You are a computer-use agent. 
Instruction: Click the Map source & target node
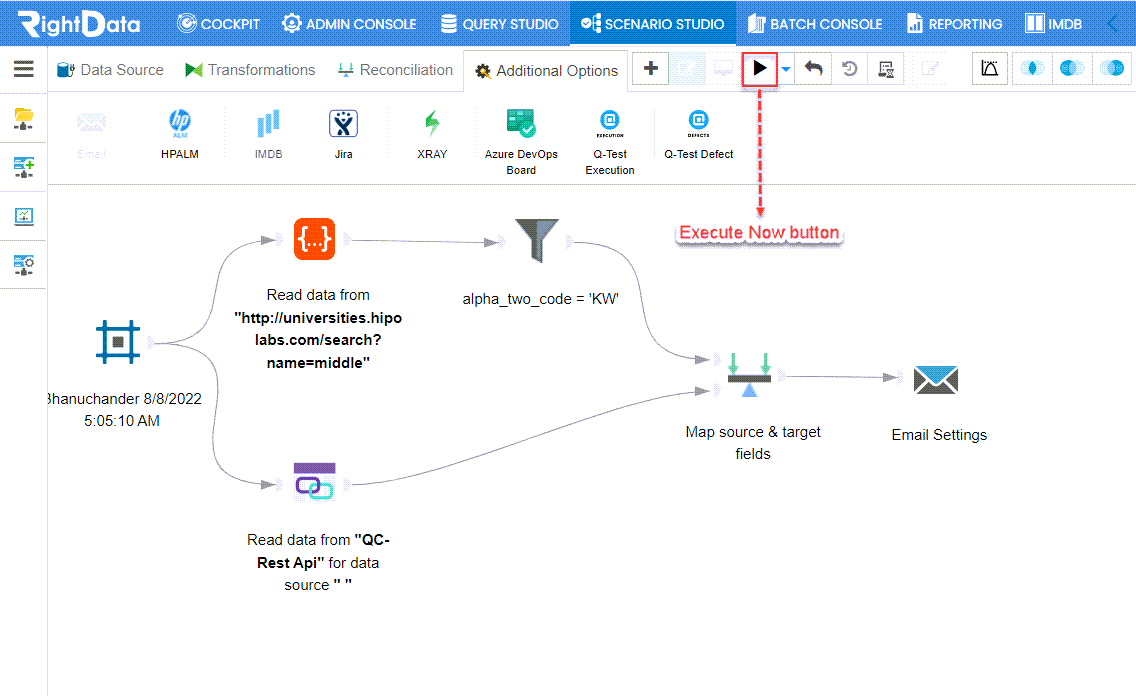pyautogui.click(x=749, y=375)
